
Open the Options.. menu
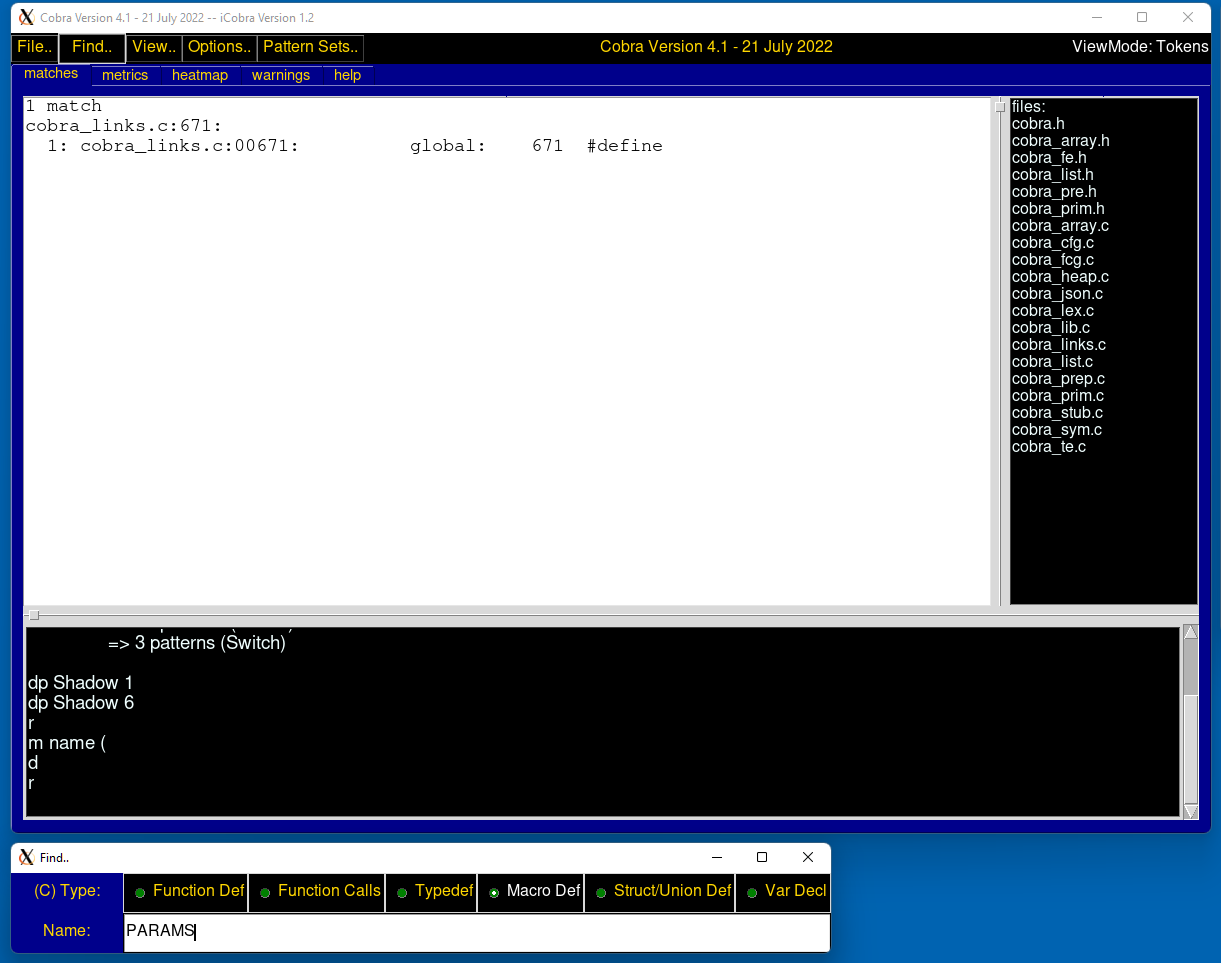(x=219, y=47)
